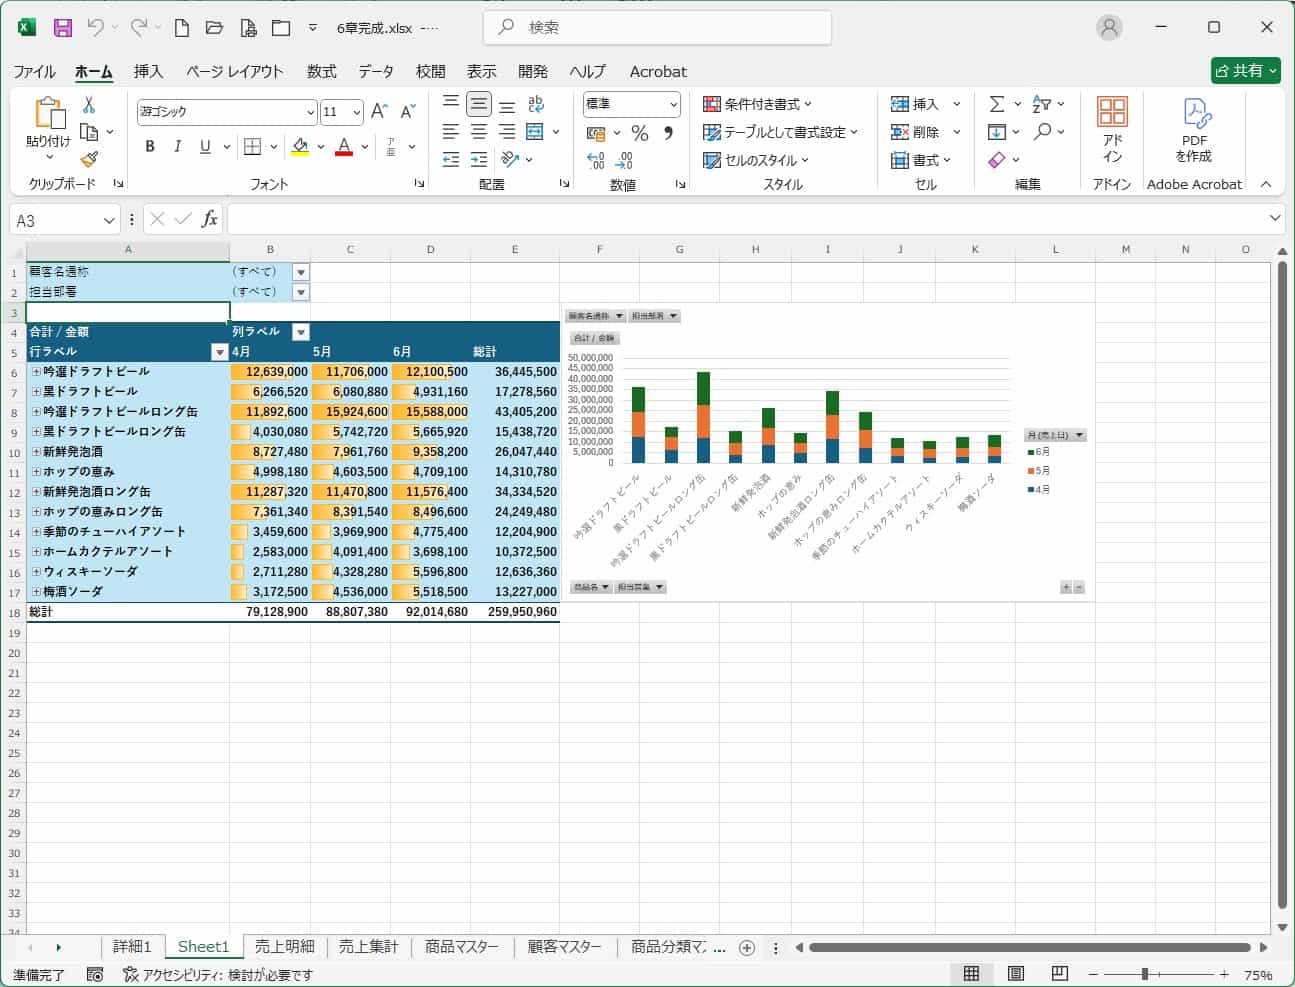Click the cut scissors icon
The image size is (1295, 987).
[x=89, y=104]
